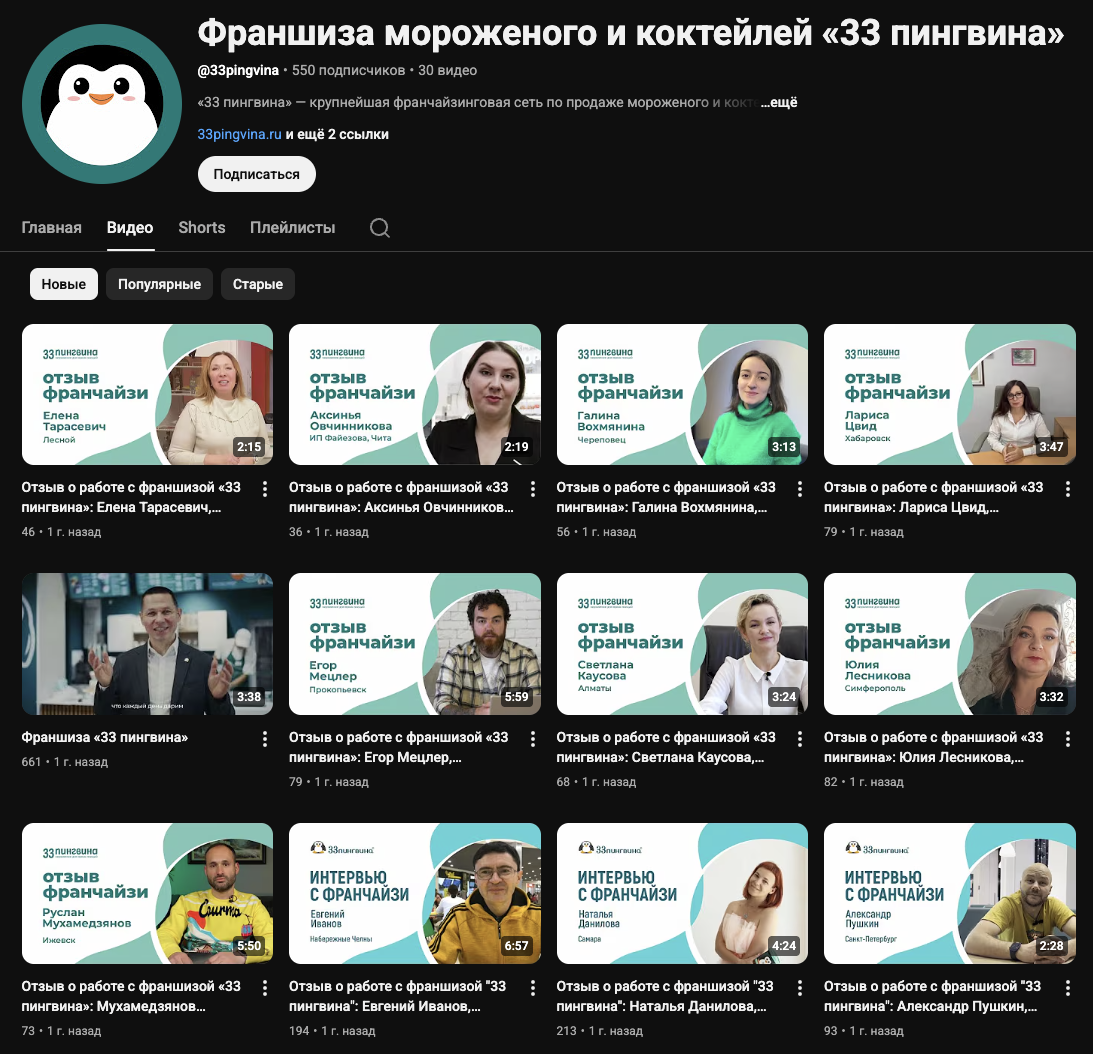Play Егор Мецлер review thumbnail

click(x=415, y=644)
